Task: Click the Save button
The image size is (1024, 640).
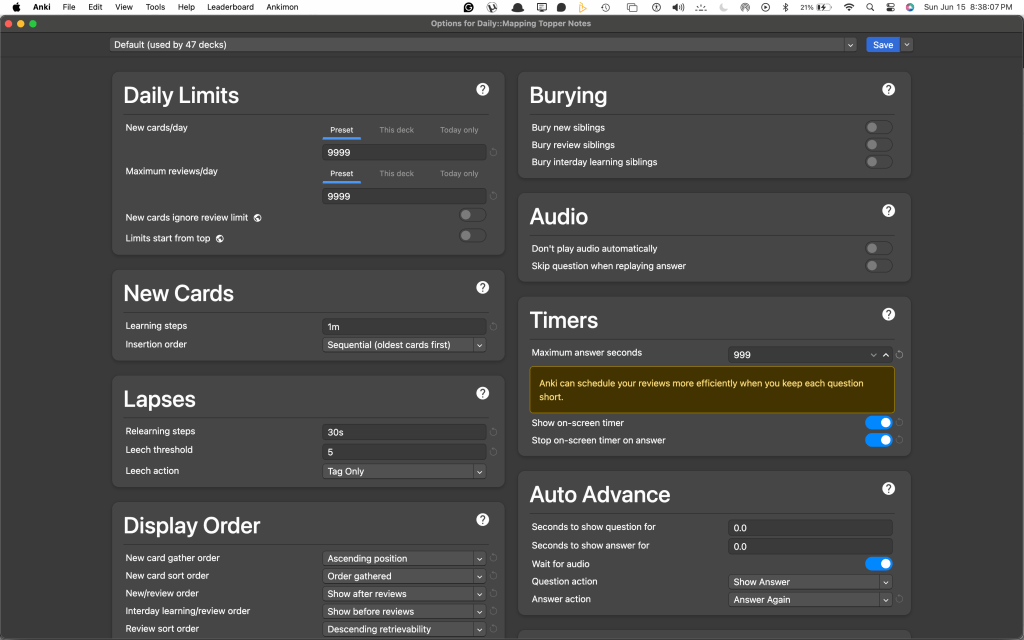Action: click(x=882, y=45)
